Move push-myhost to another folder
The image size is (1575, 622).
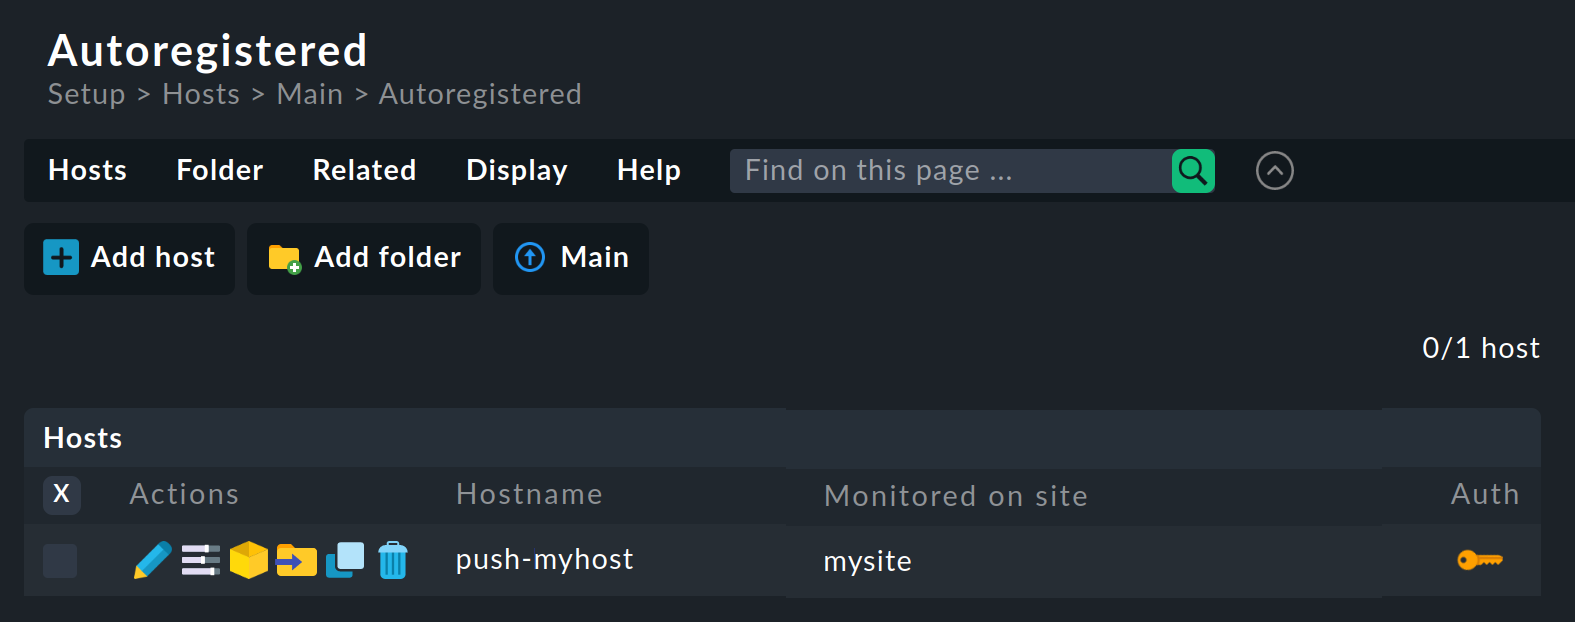click(296, 560)
